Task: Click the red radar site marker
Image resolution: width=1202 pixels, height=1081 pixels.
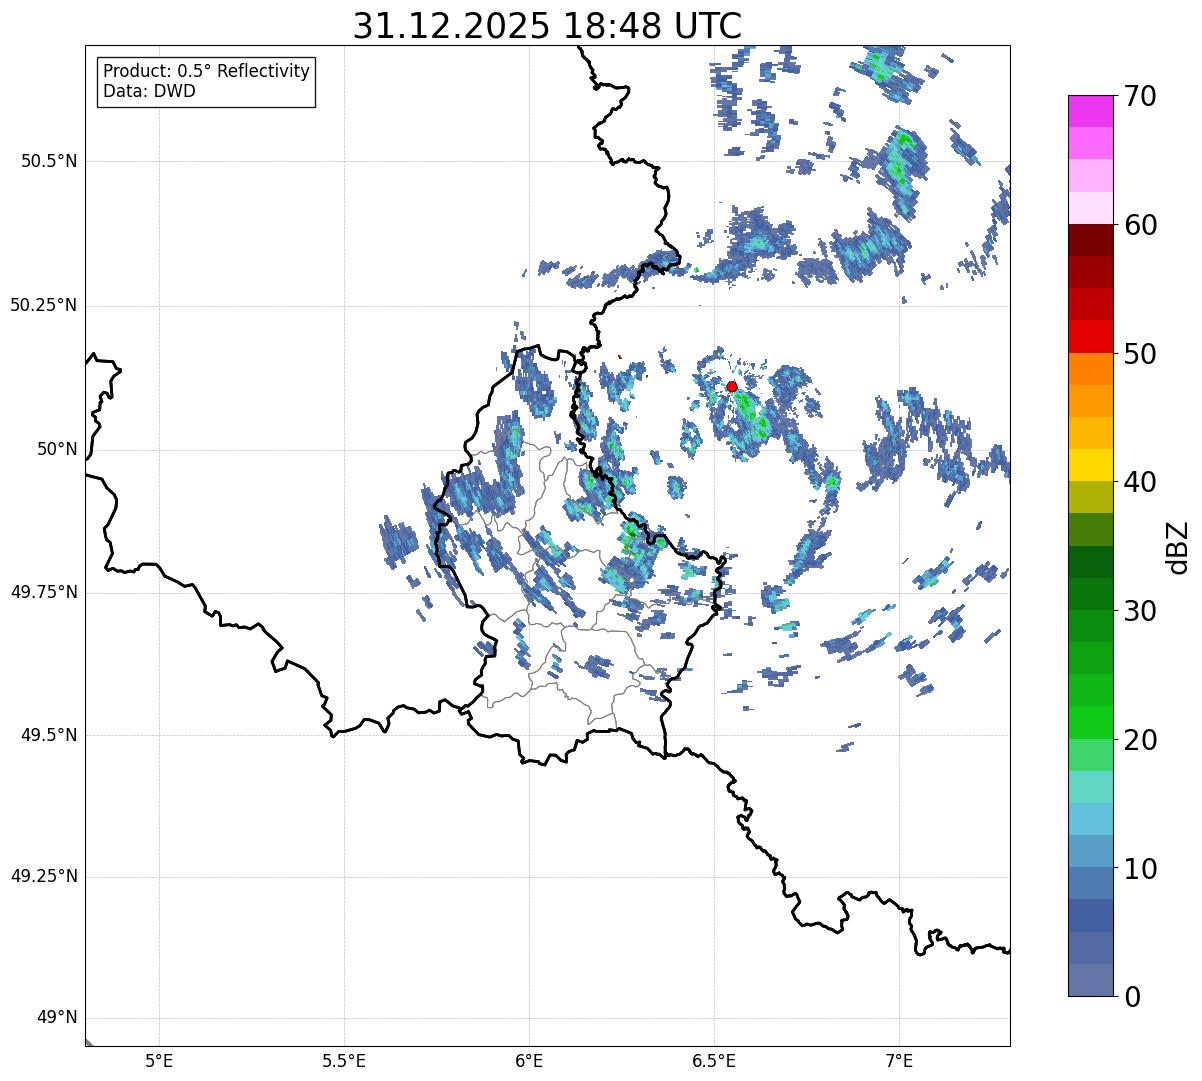Action: pos(732,386)
